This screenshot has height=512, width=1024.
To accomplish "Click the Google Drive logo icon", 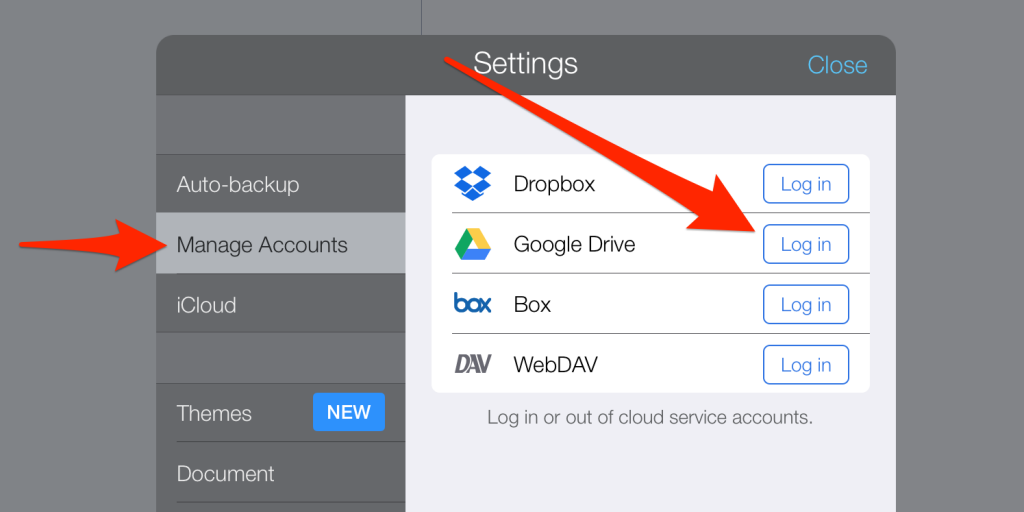I will (x=472, y=244).
